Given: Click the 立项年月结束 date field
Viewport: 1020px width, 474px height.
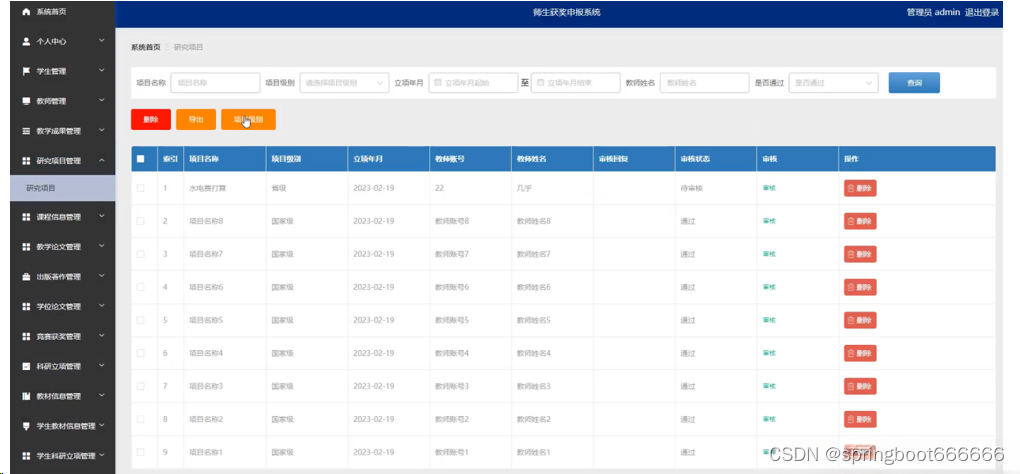Looking at the screenshot, I should (575, 83).
